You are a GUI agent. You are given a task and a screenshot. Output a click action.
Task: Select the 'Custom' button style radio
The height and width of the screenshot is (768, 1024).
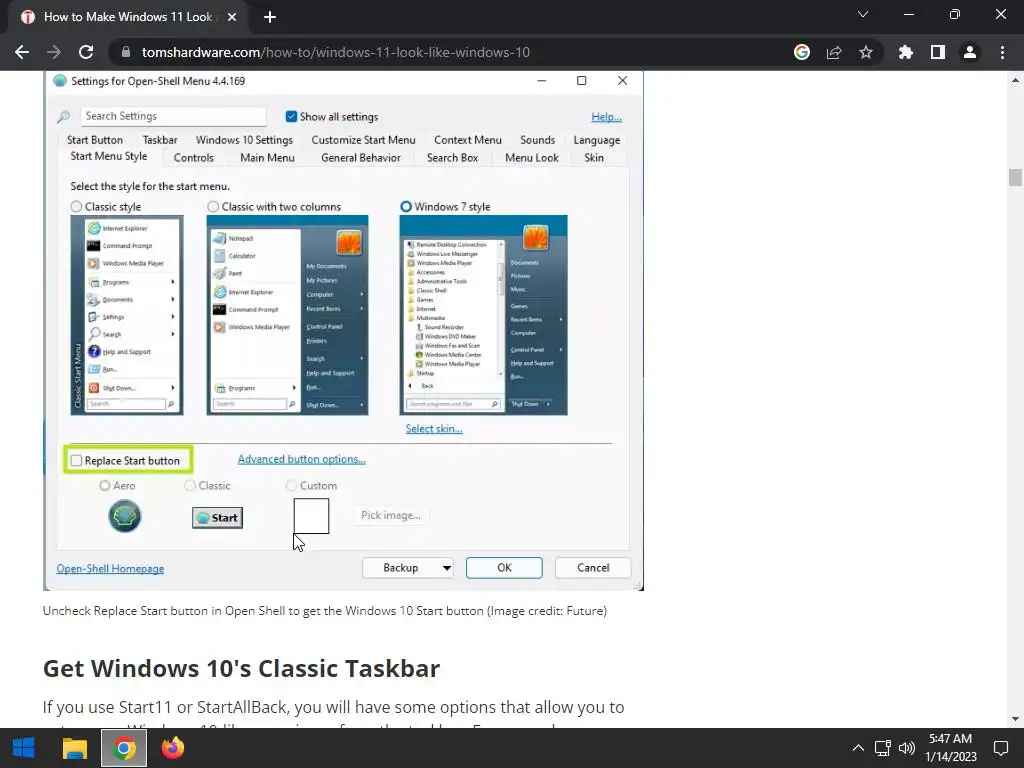coord(291,485)
